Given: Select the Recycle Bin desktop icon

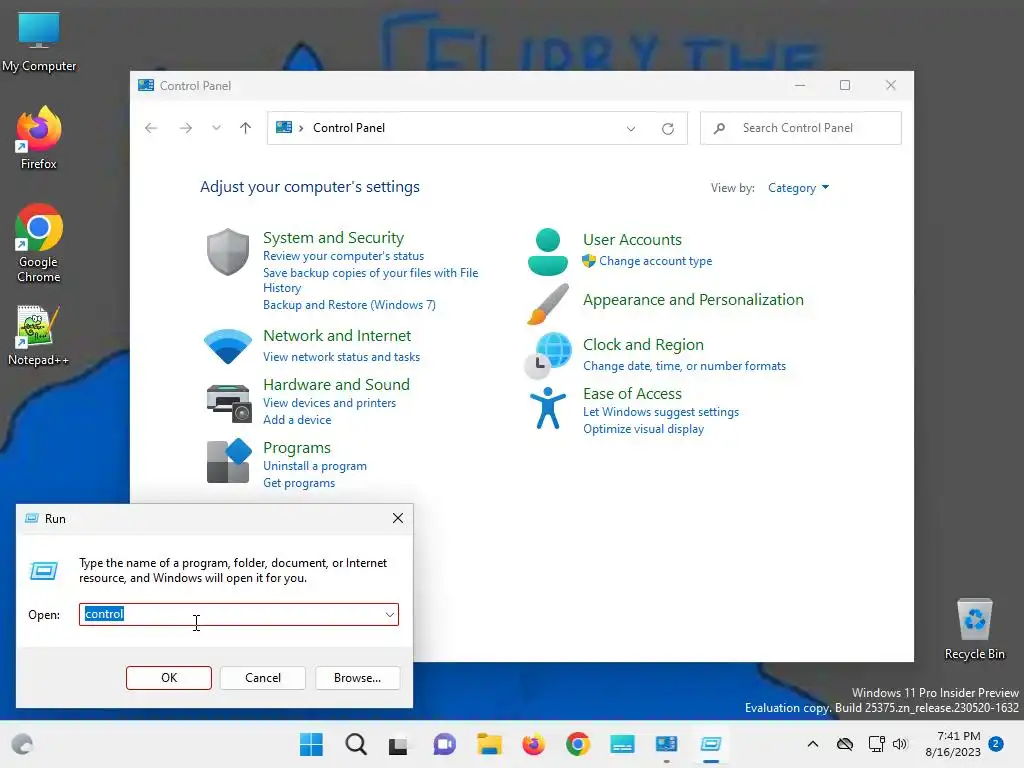Looking at the screenshot, I should tap(974, 629).
